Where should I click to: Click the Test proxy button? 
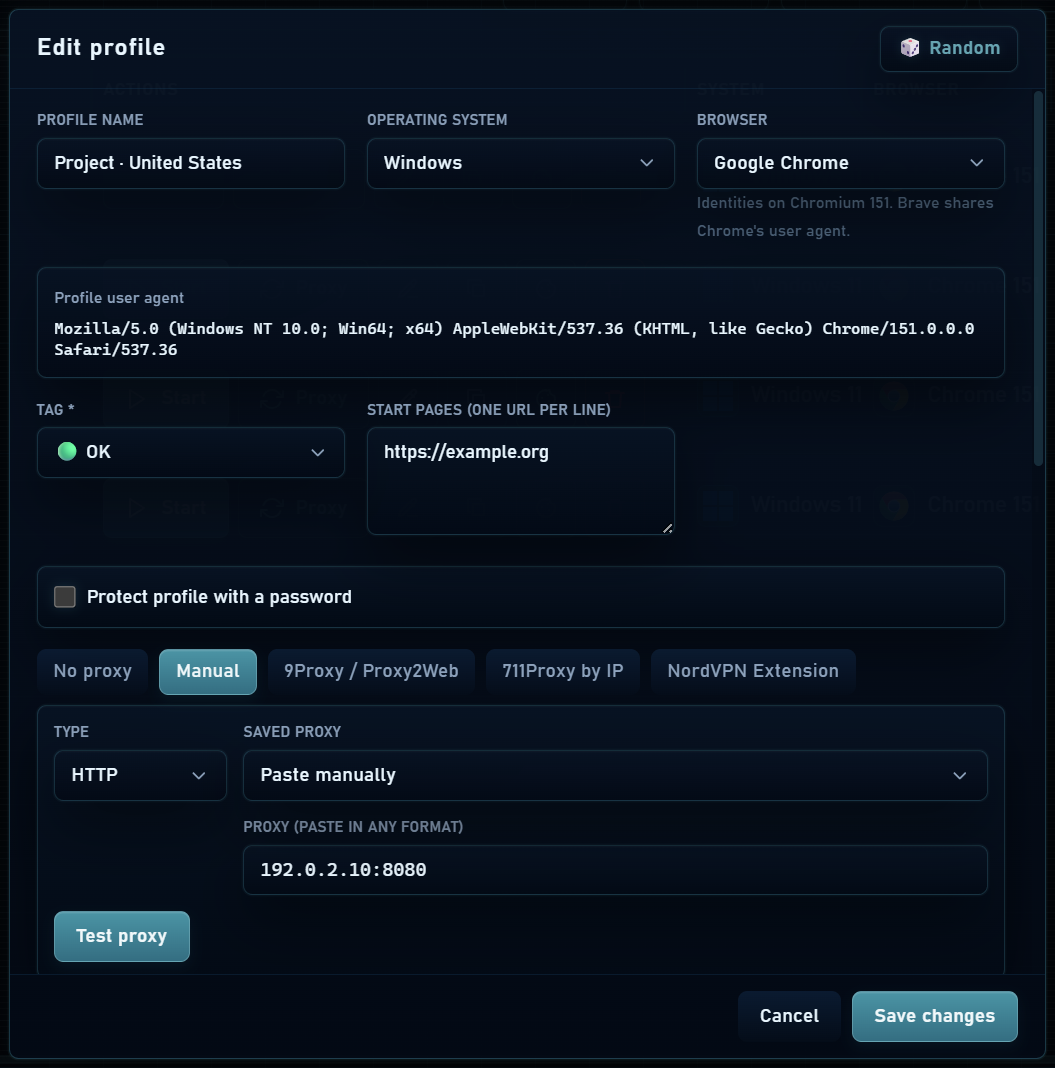(122, 937)
